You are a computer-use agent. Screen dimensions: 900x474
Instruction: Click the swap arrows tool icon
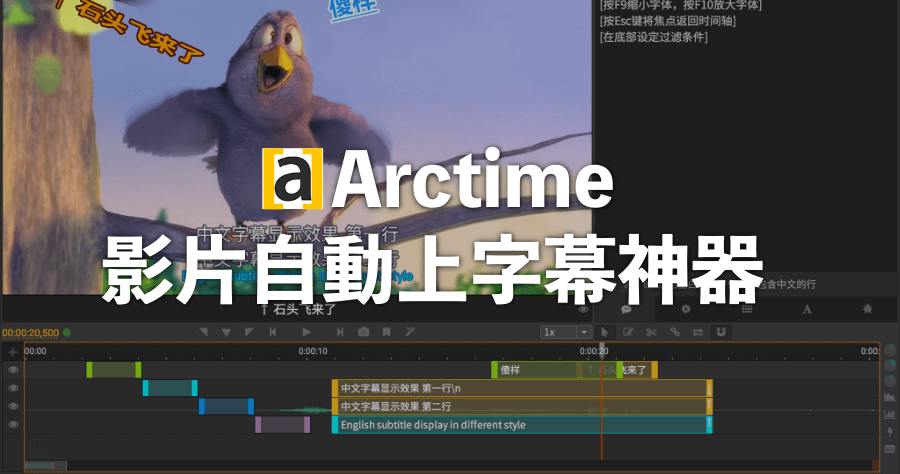pos(697,332)
